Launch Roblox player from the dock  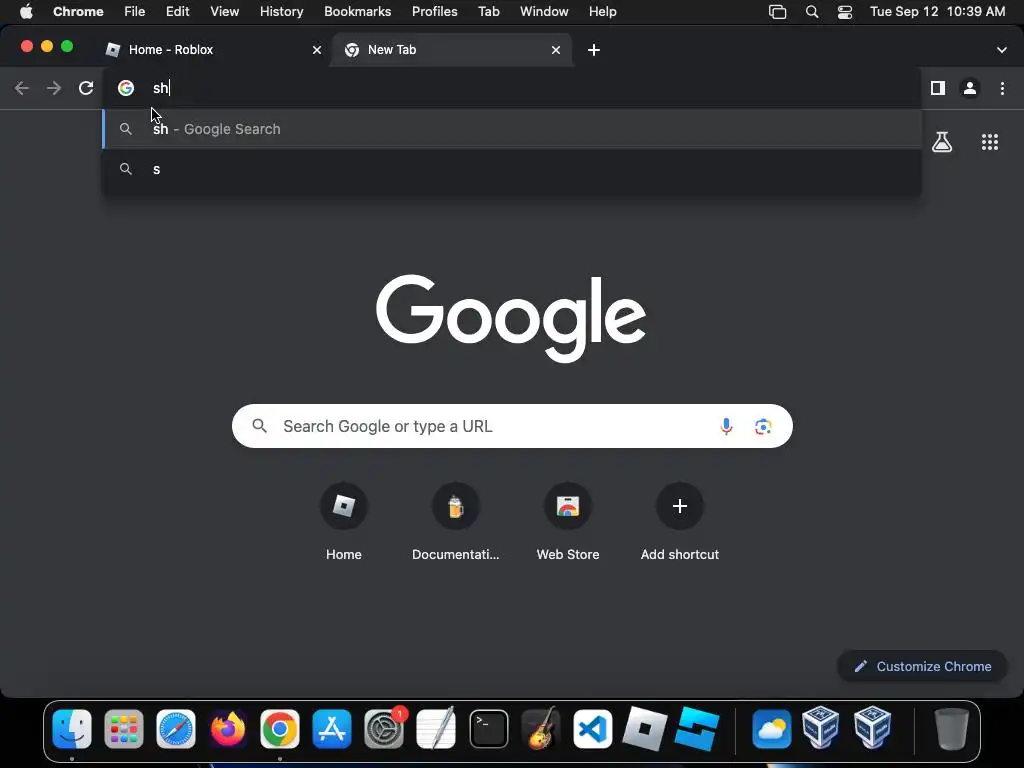point(645,729)
